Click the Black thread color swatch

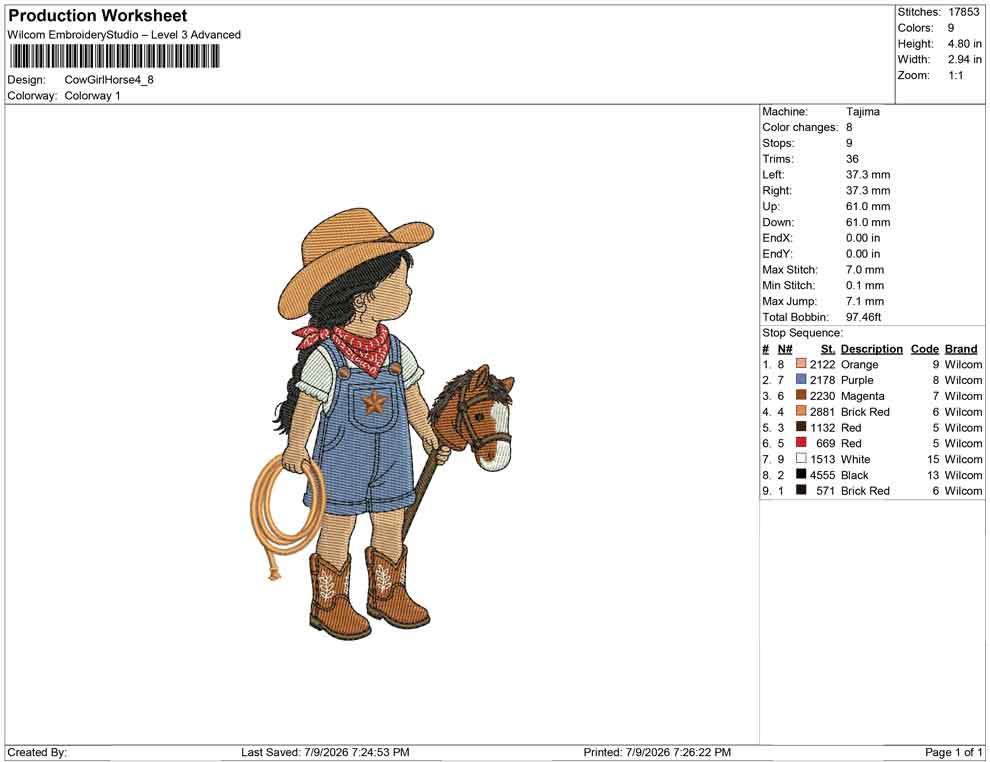pos(801,474)
